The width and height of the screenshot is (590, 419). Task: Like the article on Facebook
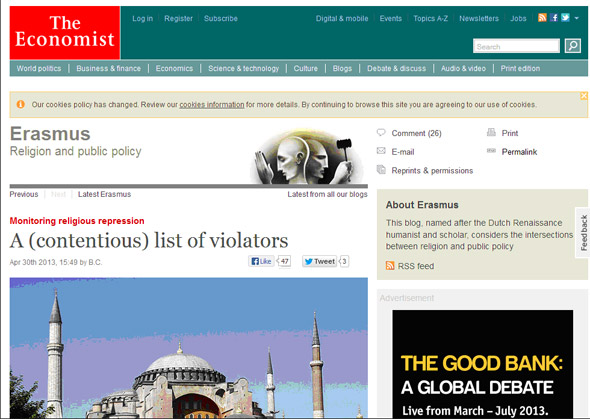[x=261, y=261]
